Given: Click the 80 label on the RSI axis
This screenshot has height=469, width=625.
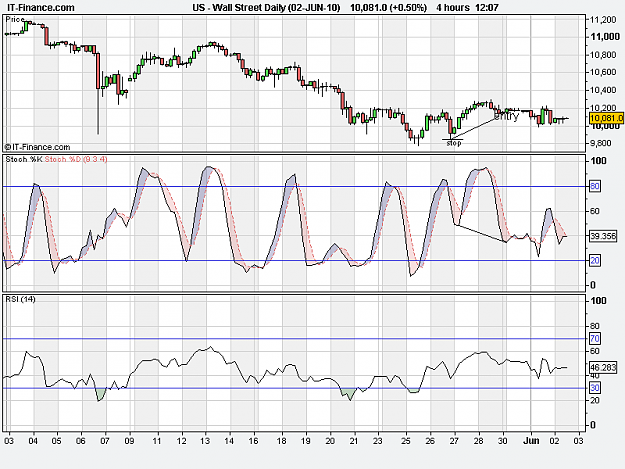Looking at the screenshot, I should 594,327.
